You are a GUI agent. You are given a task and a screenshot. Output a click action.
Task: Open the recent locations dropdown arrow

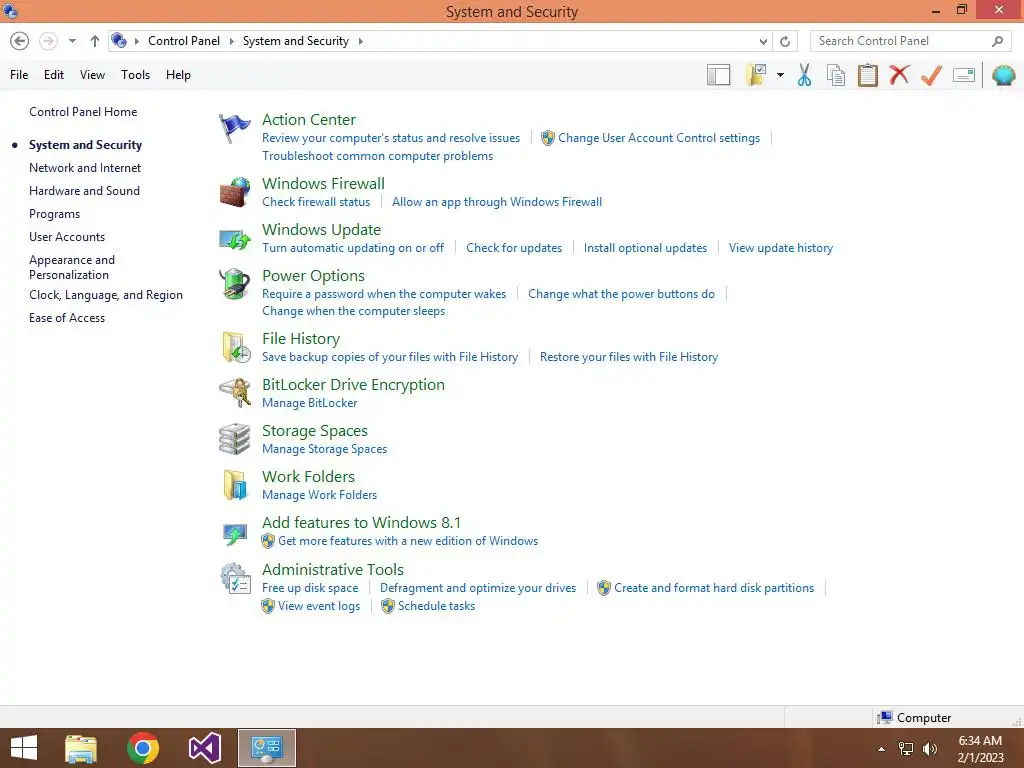[x=72, y=41]
